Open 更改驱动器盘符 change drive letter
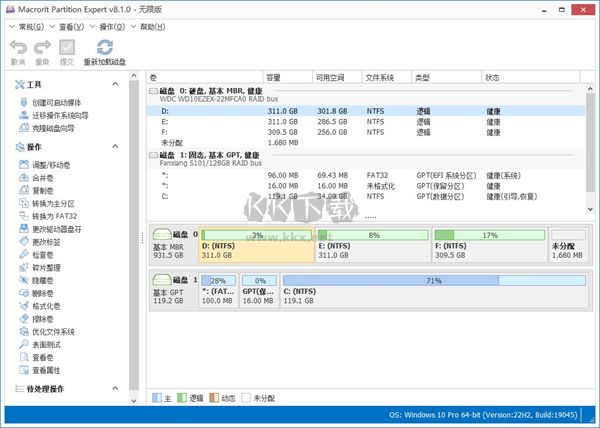 50,229
